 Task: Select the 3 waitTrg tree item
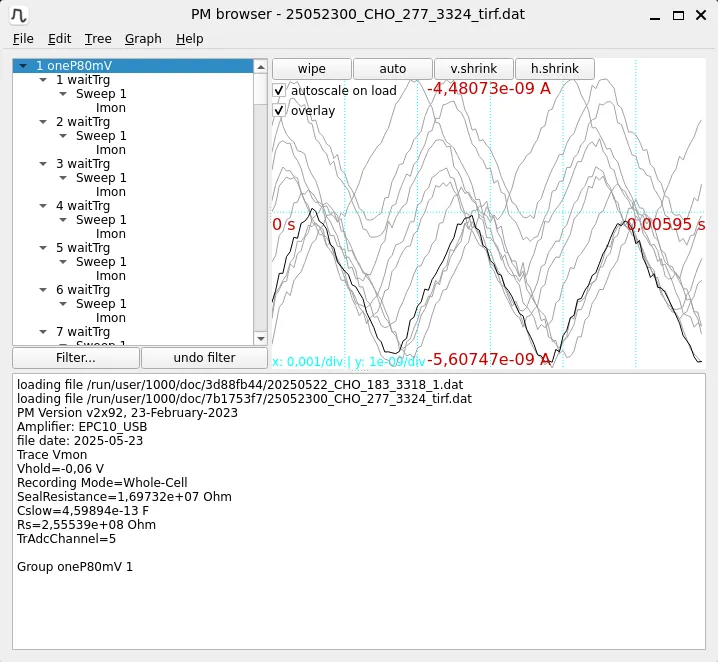click(x=83, y=164)
